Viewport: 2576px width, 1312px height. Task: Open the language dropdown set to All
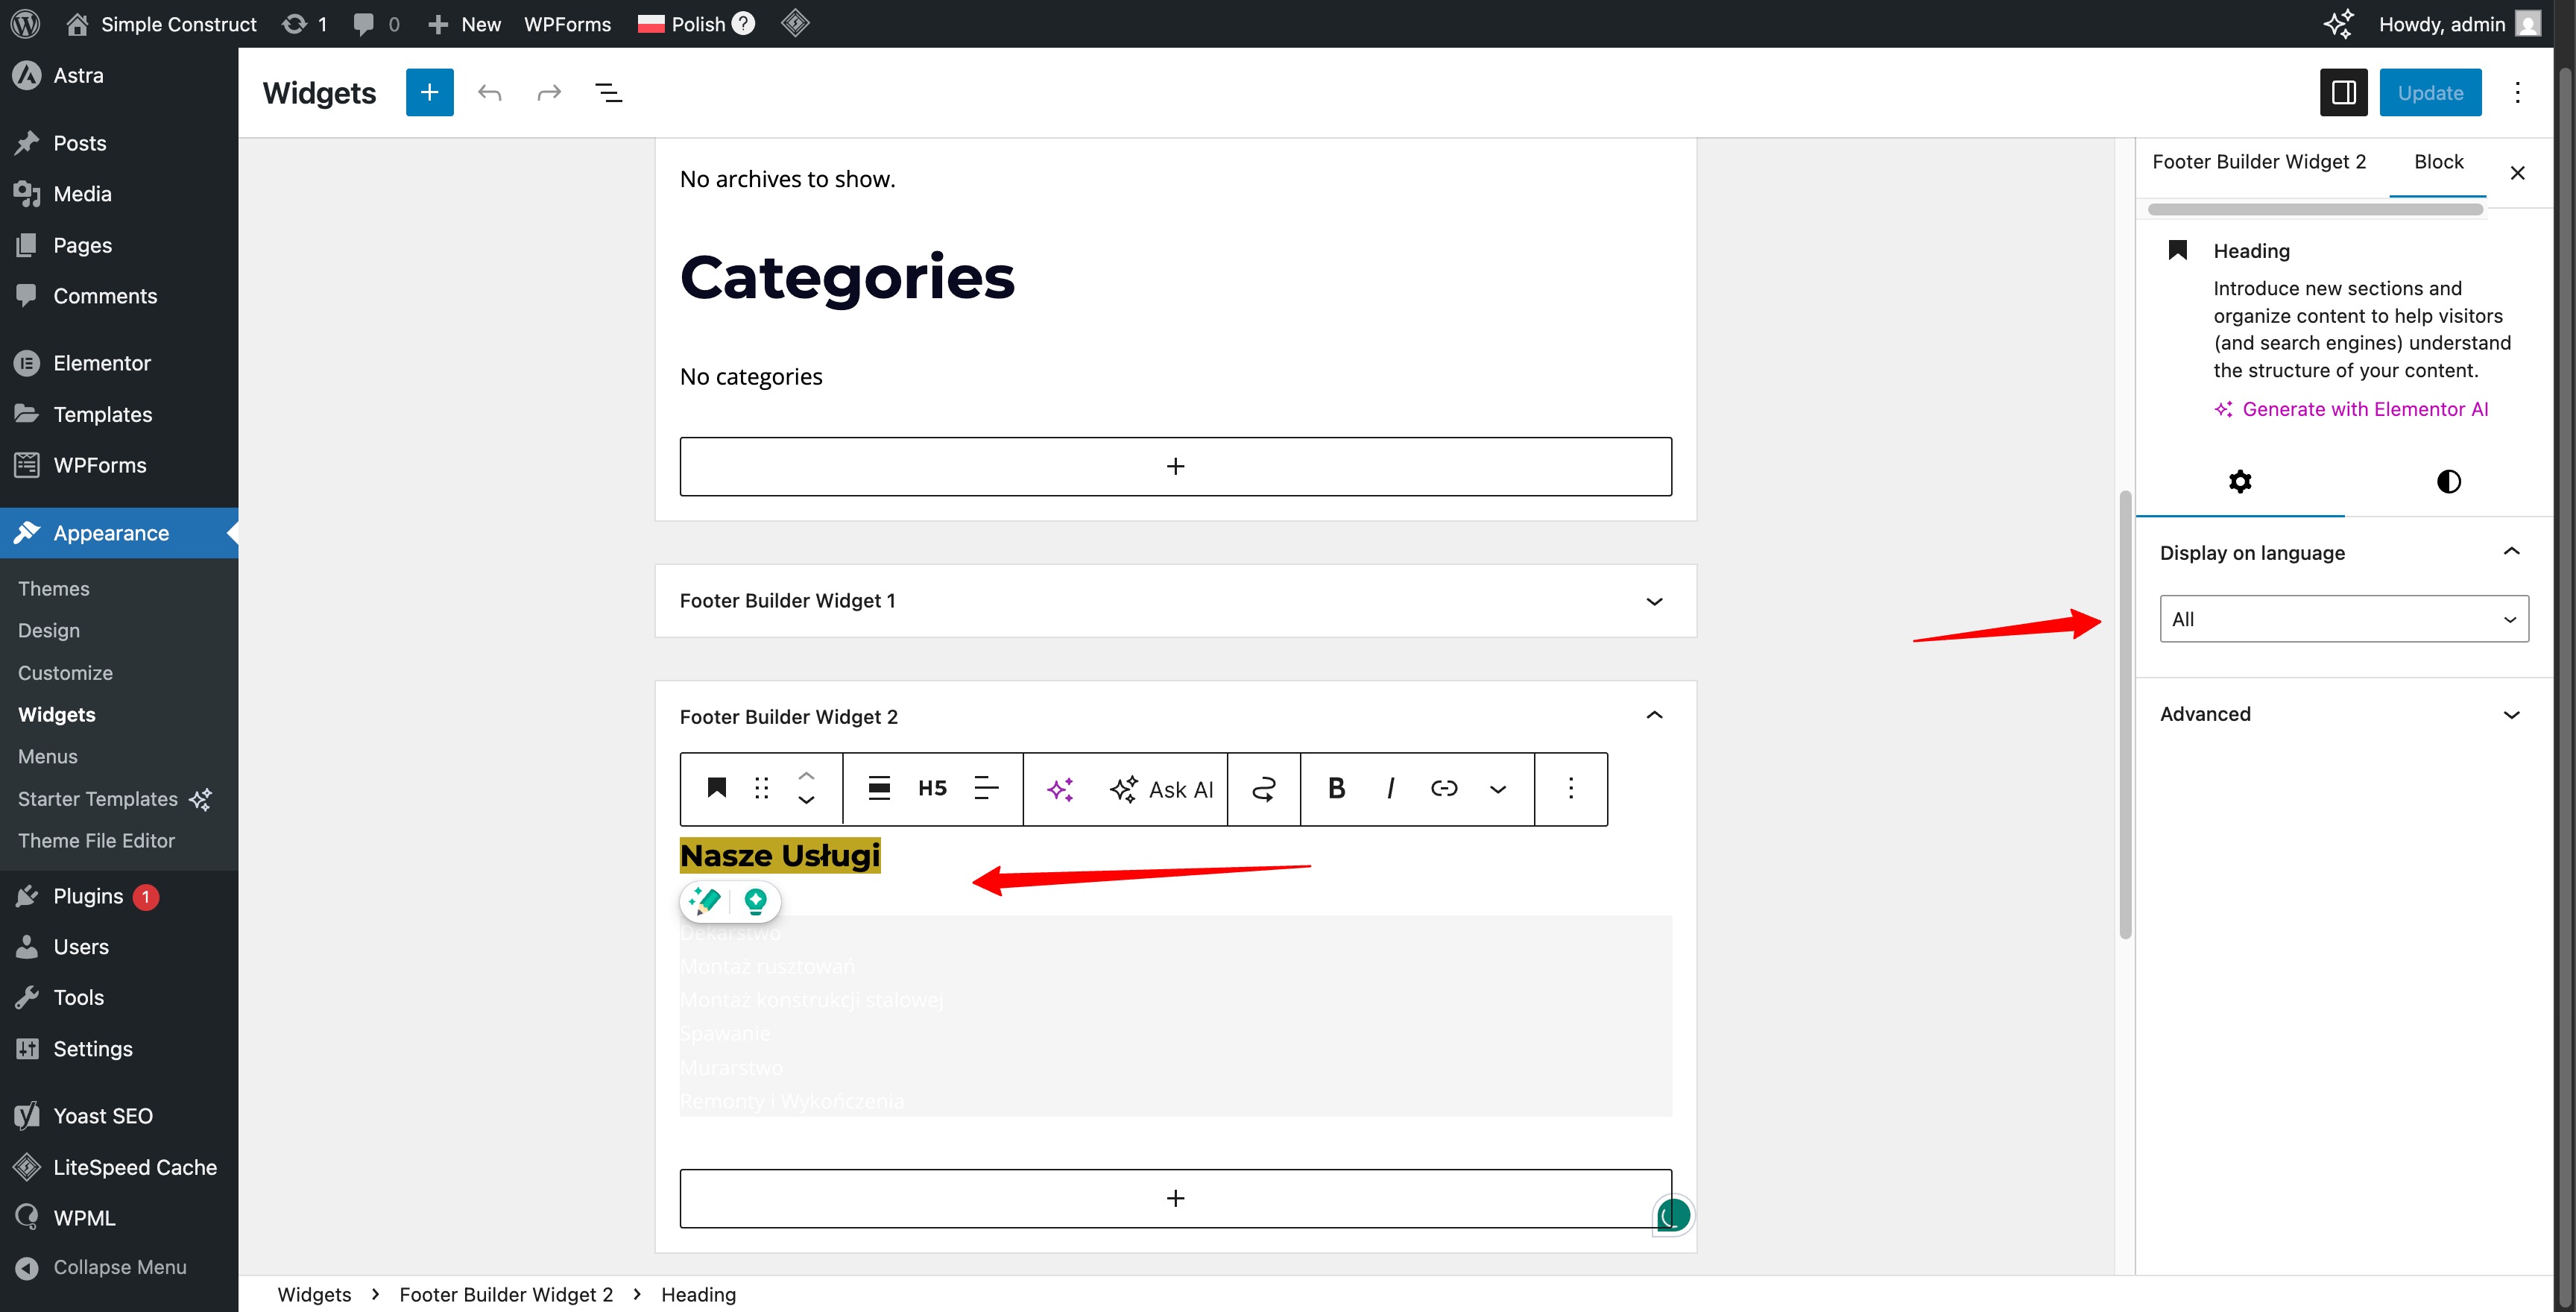2344,619
